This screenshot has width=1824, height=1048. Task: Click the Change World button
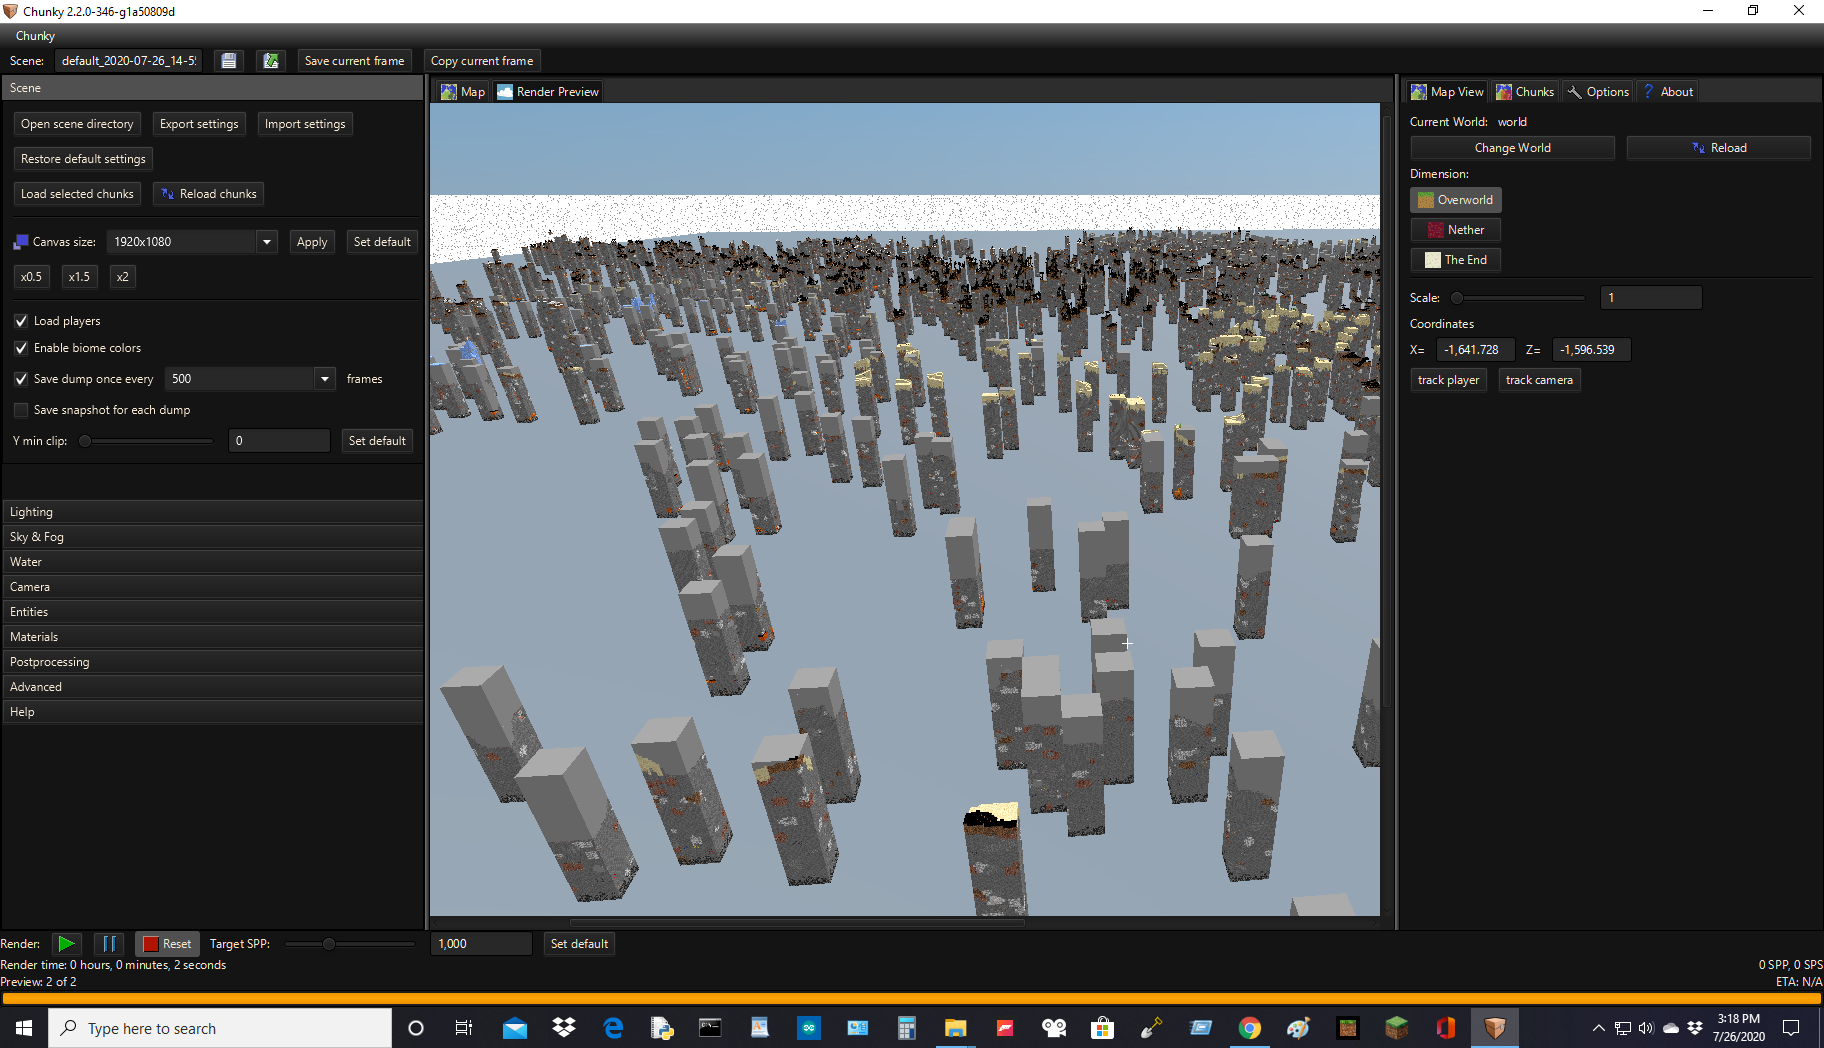point(1512,147)
